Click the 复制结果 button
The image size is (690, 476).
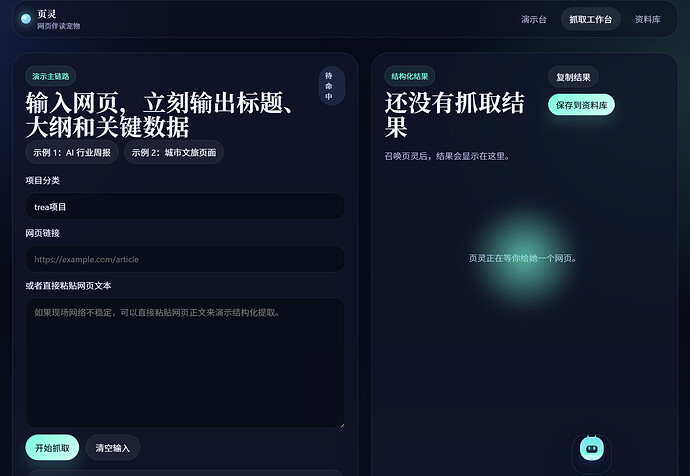coord(573,77)
